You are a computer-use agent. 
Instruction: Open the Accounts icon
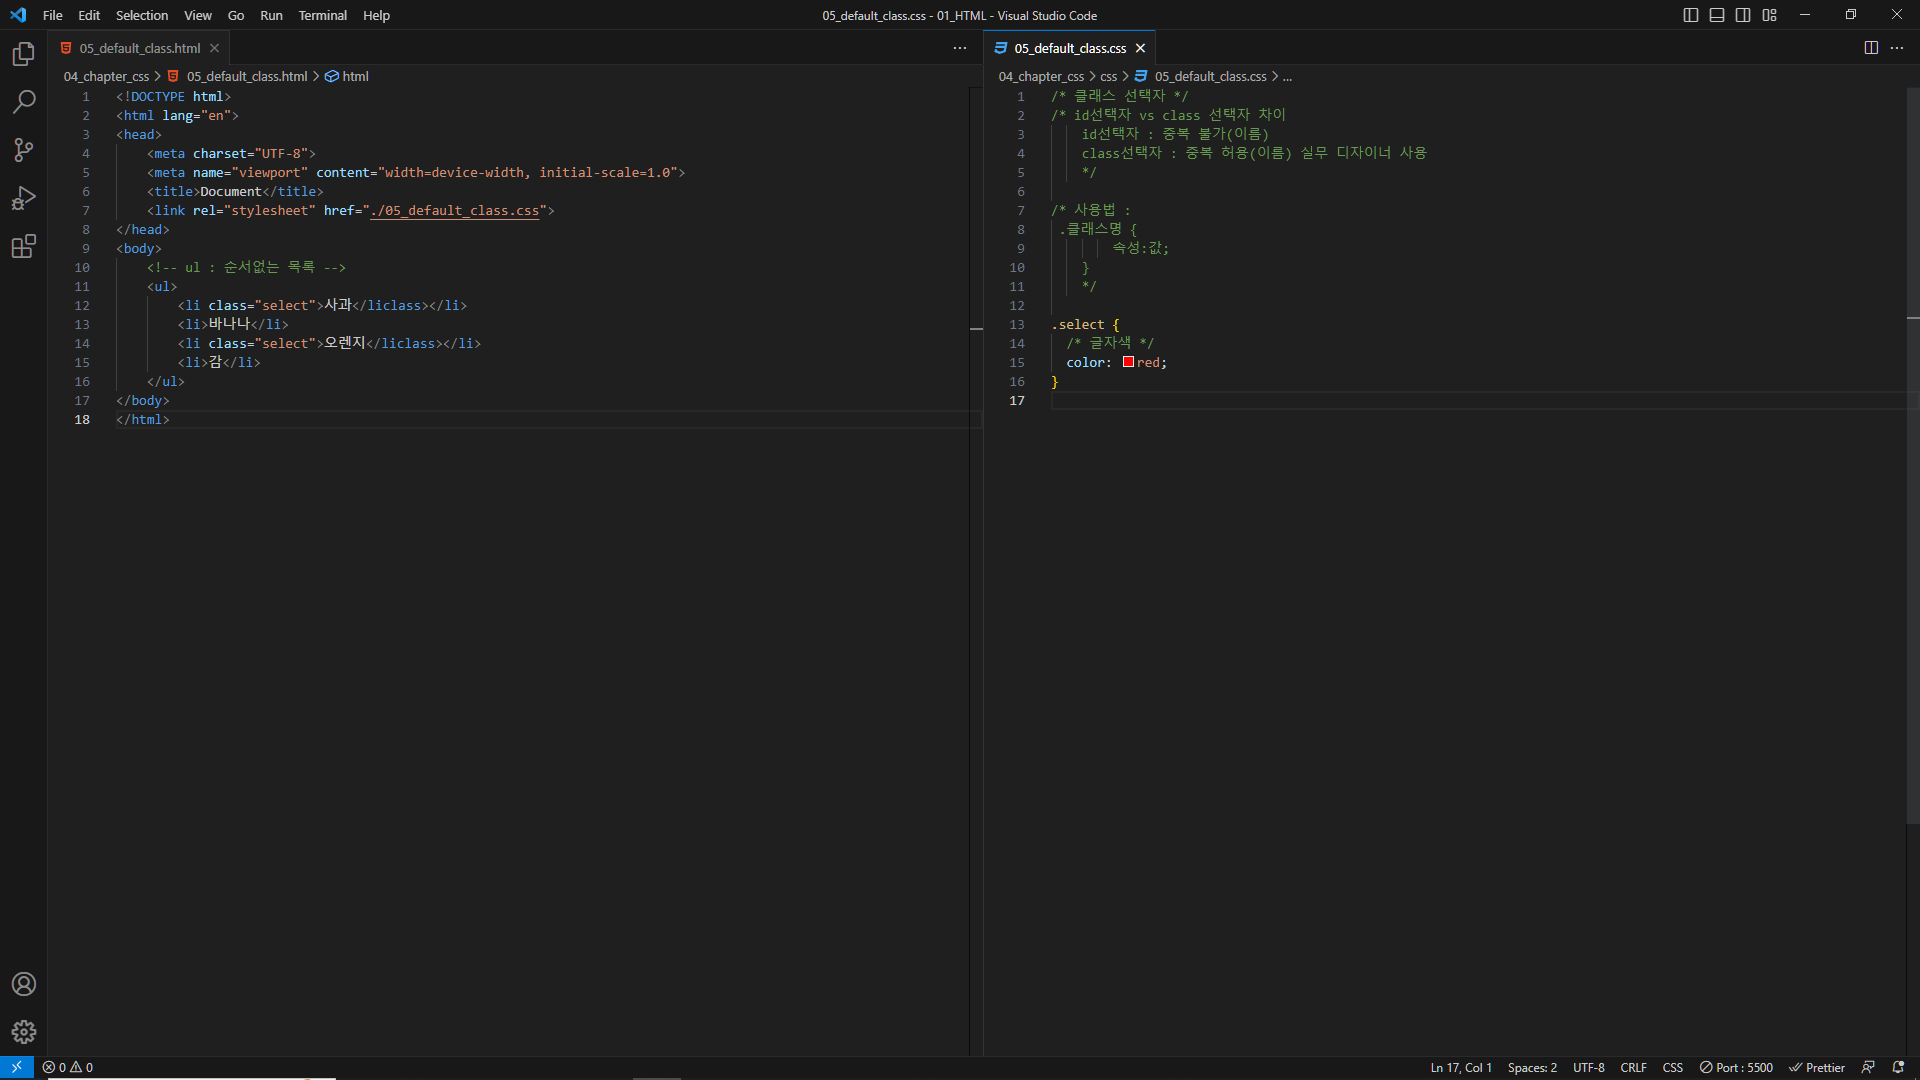pos(24,984)
